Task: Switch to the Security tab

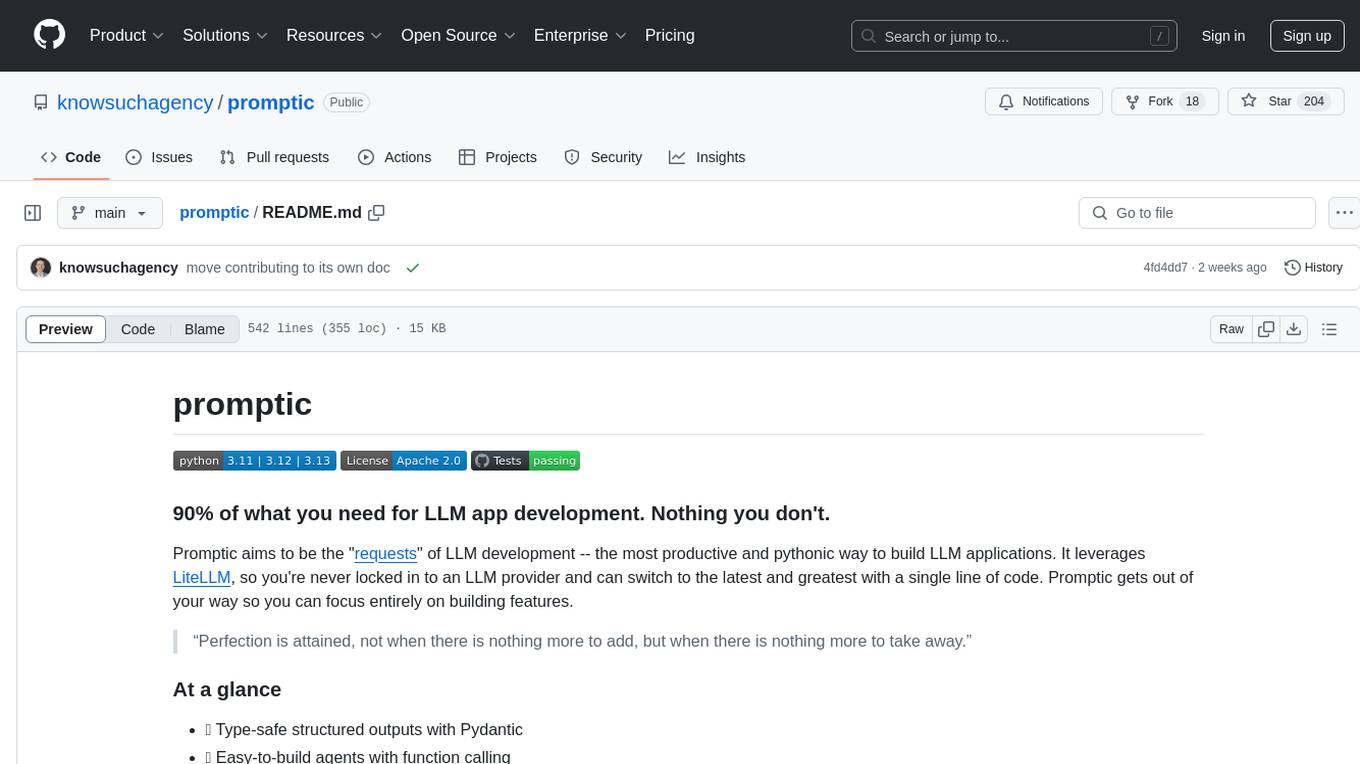Action: click(603, 157)
